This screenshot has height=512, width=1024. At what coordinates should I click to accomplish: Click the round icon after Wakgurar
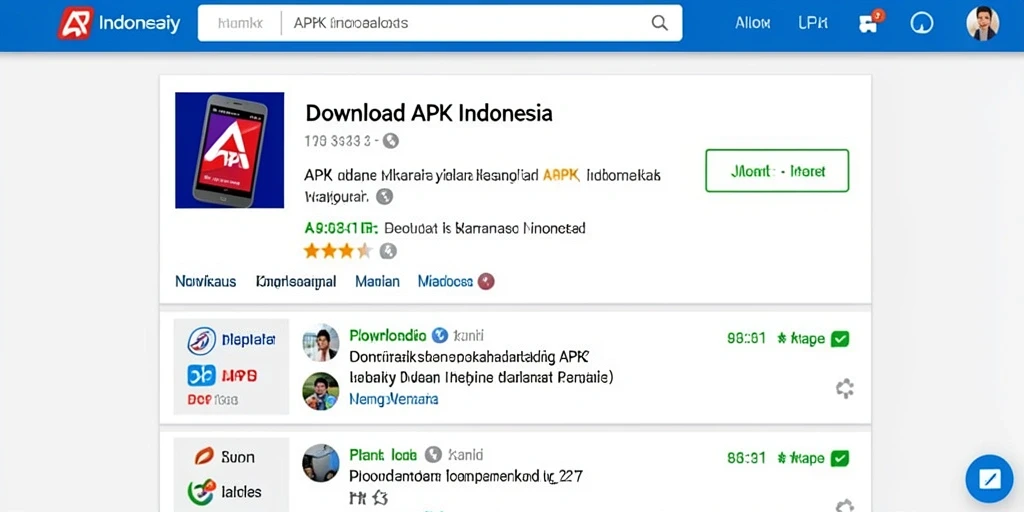385,196
